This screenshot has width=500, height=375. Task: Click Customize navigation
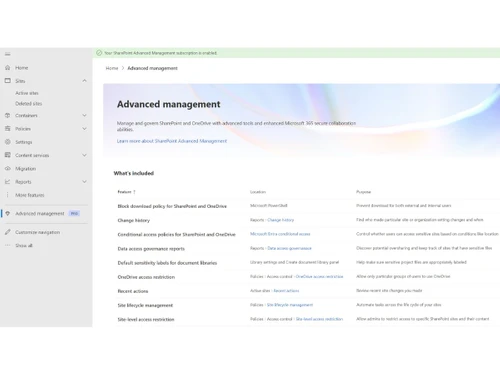pyautogui.click(x=38, y=232)
